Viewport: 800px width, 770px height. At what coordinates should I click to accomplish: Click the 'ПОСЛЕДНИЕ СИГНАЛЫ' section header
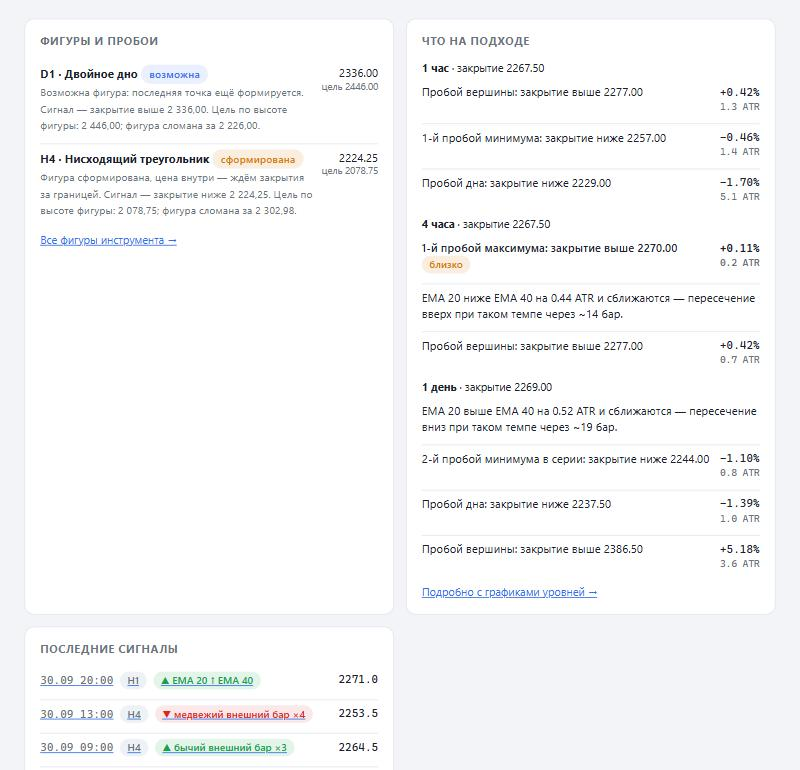(109, 649)
